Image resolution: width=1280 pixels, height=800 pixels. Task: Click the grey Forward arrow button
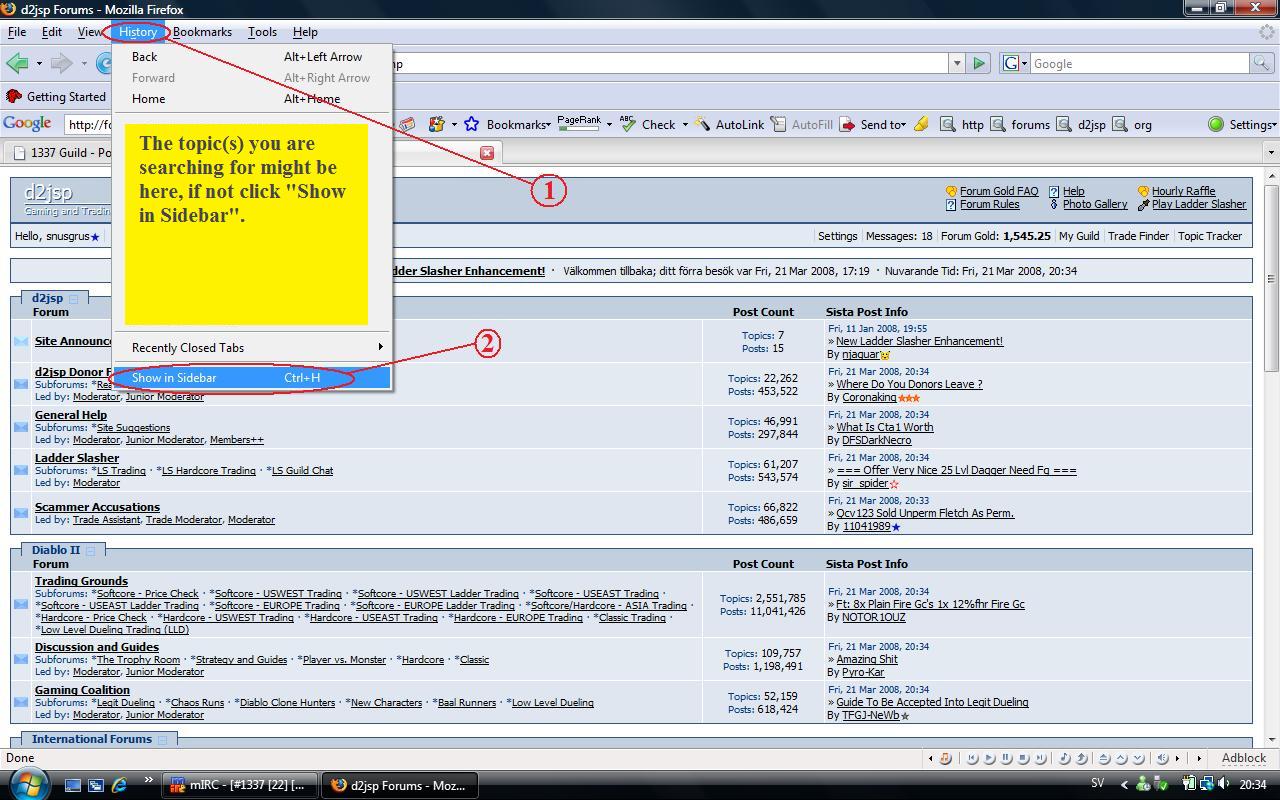pyautogui.click(x=62, y=63)
